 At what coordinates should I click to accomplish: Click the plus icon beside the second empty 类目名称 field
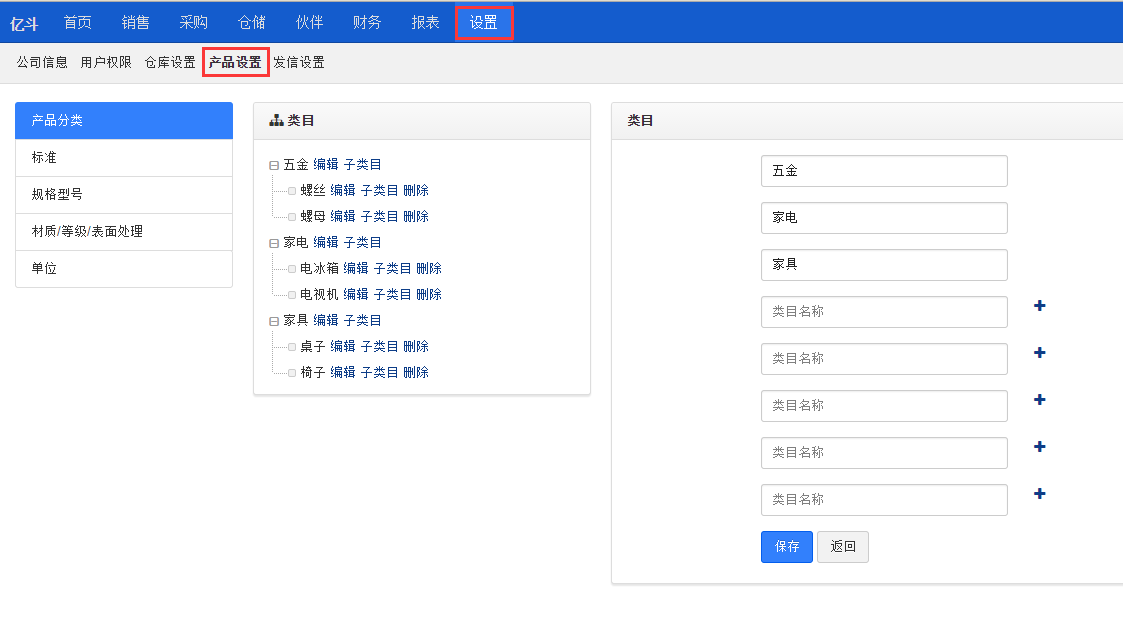pyautogui.click(x=1039, y=353)
